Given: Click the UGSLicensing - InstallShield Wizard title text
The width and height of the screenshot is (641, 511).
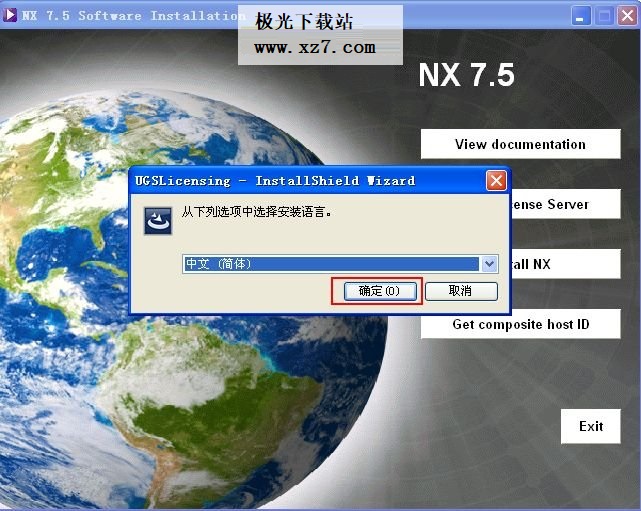Looking at the screenshot, I should [275, 181].
